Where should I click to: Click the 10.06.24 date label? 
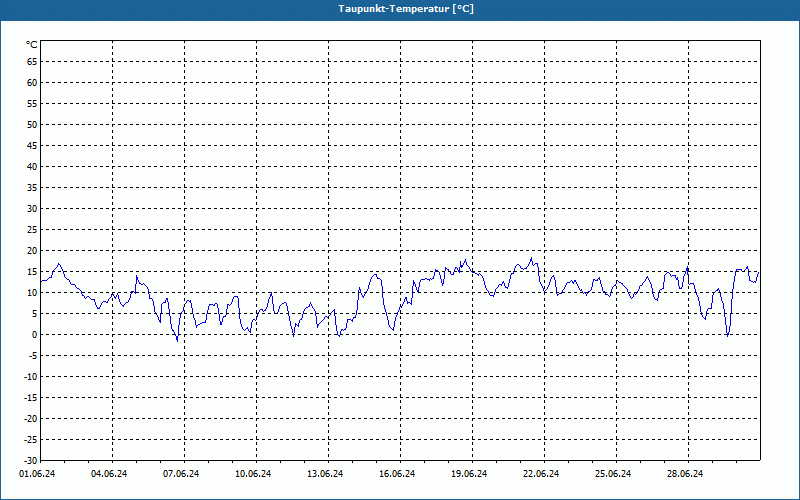(x=253, y=474)
